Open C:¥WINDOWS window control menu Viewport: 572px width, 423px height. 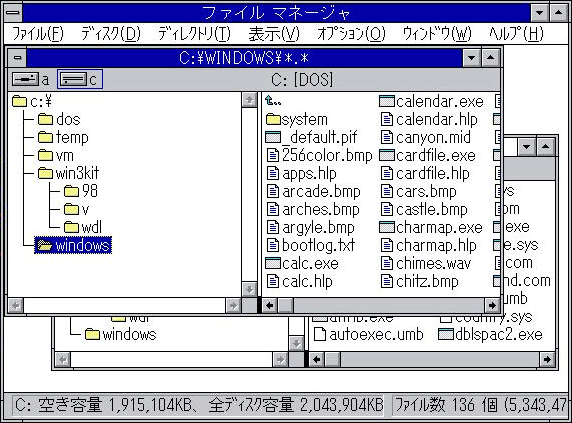17,58
